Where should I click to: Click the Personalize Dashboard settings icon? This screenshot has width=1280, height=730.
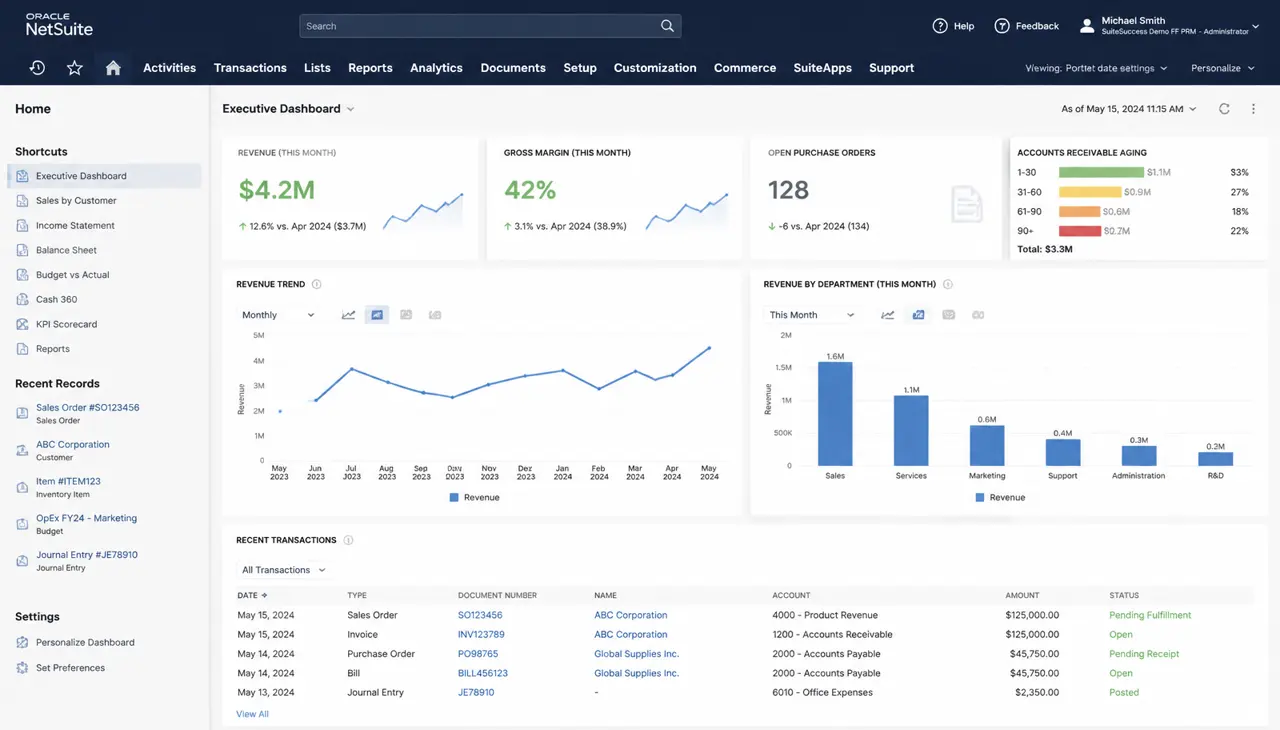[22, 642]
